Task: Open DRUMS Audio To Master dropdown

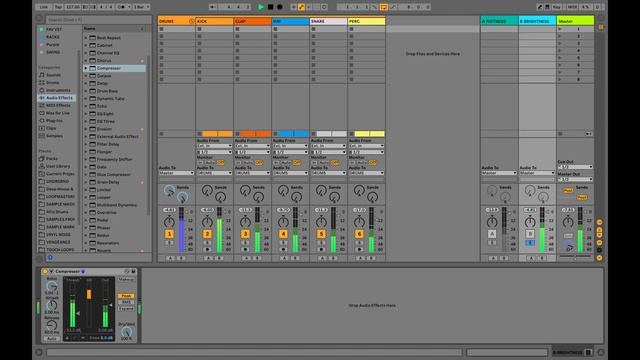Action: [x=176, y=173]
